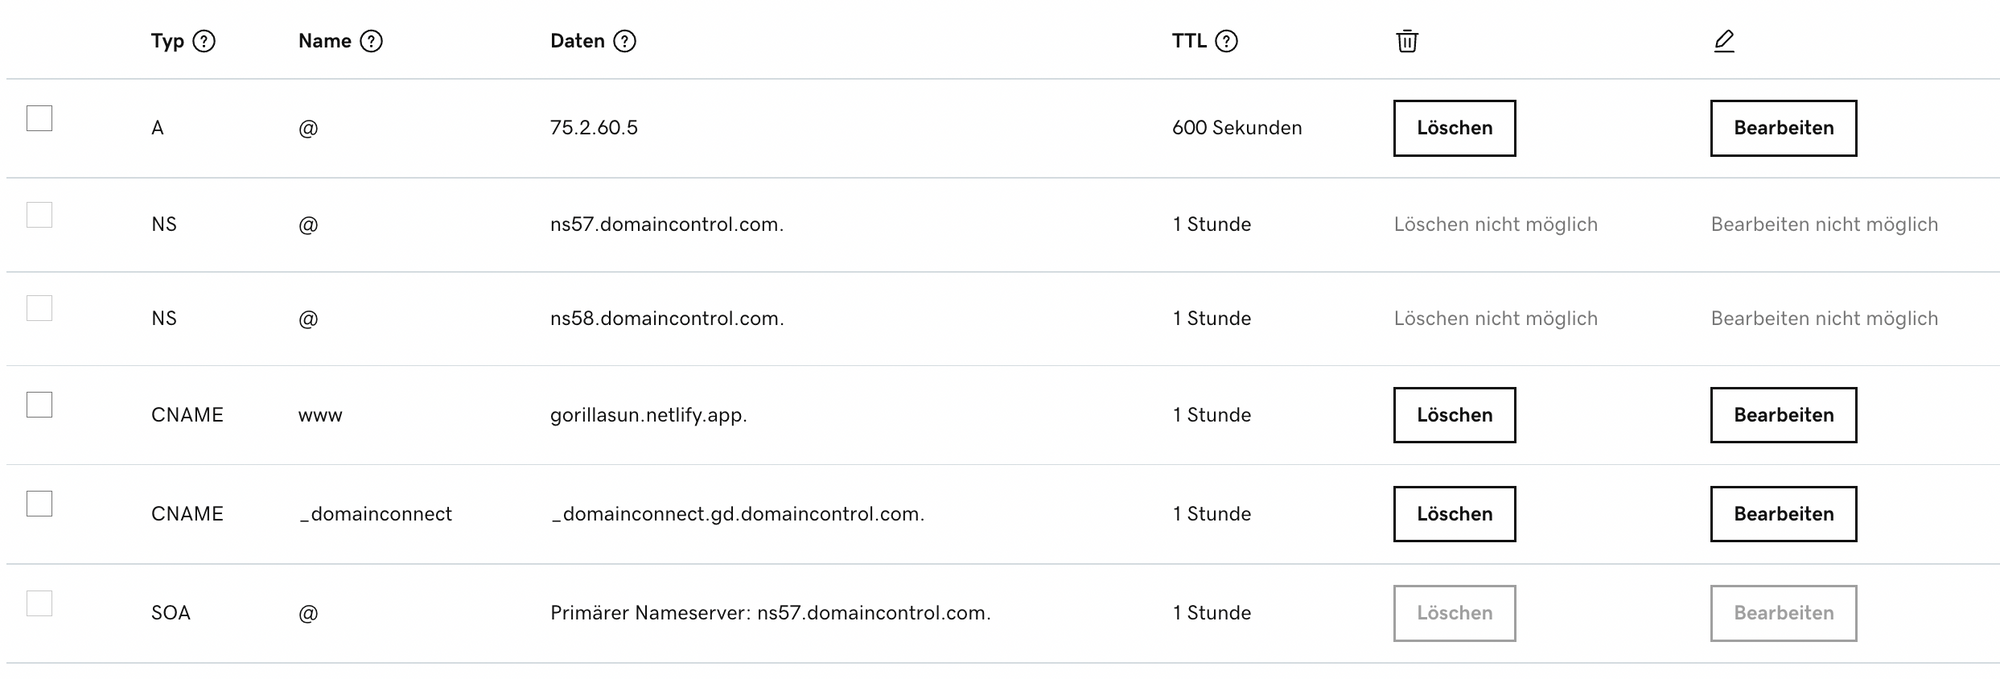Screen dimensions: 2000x679
Task: Tick the www CNAME record checkbox
Action: pyautogui.click(x=39, y=405)
